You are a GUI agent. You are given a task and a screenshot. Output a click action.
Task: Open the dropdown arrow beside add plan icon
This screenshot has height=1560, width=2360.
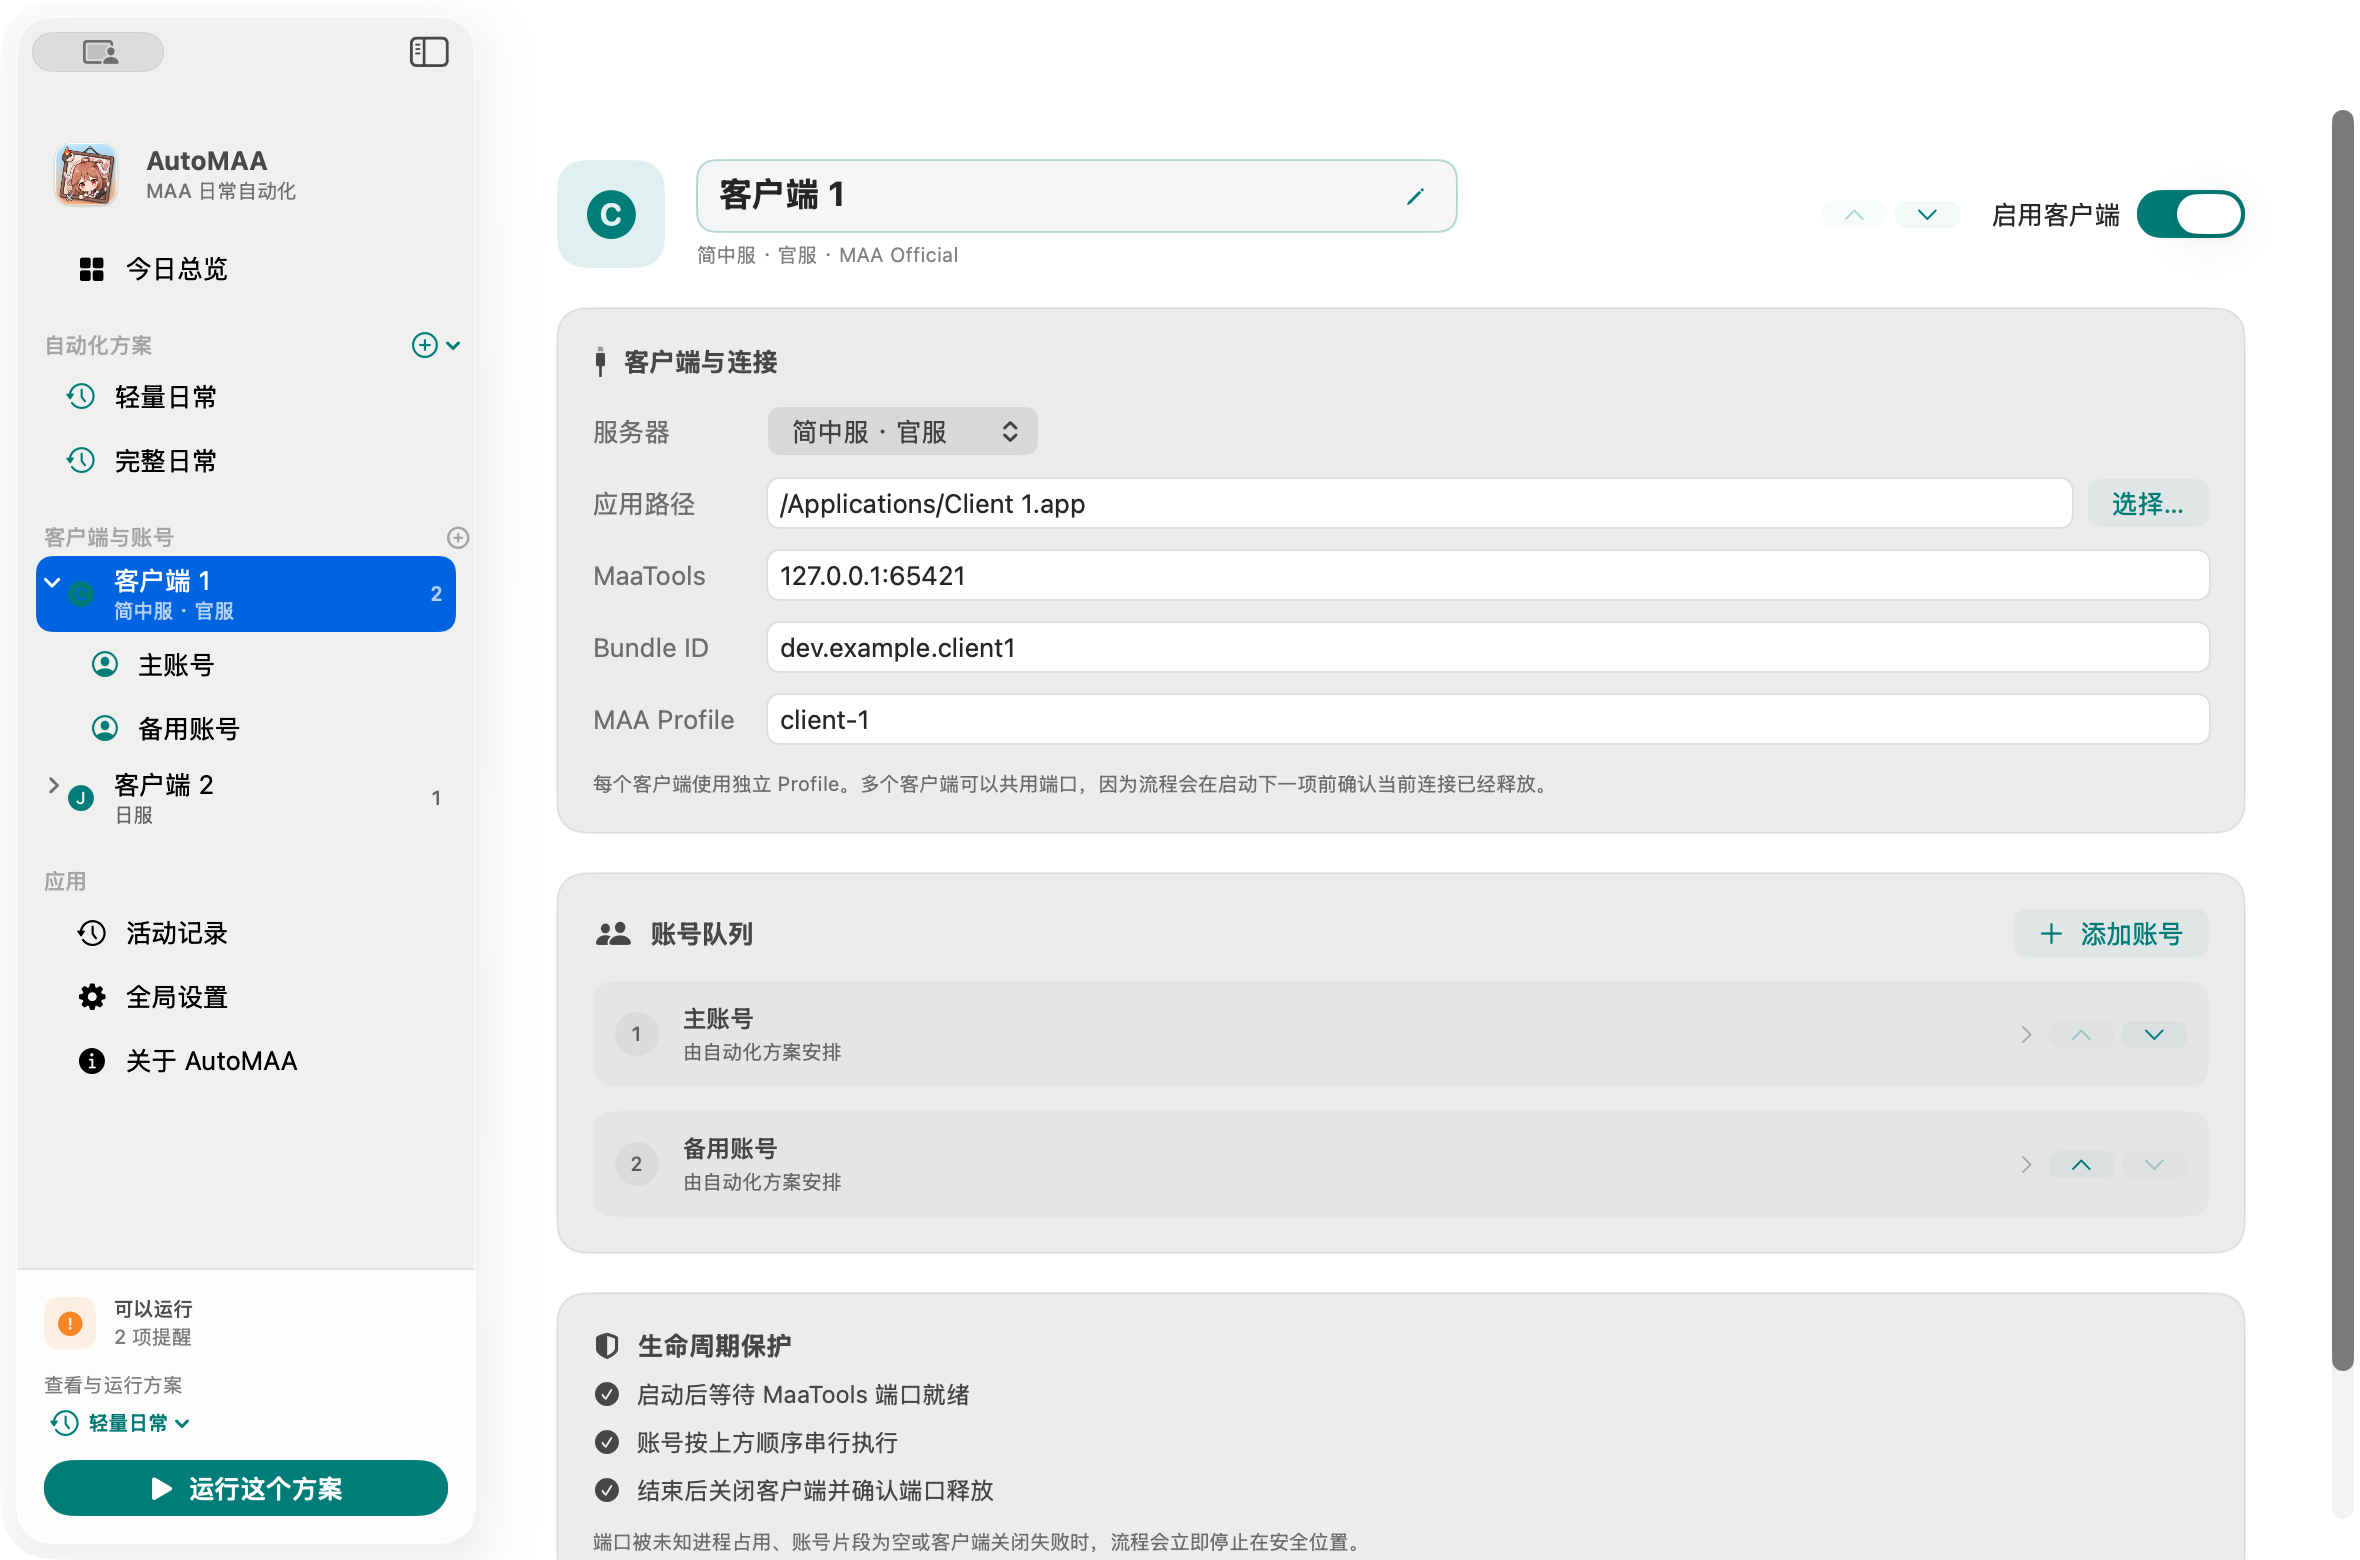[x=453, y=345]
